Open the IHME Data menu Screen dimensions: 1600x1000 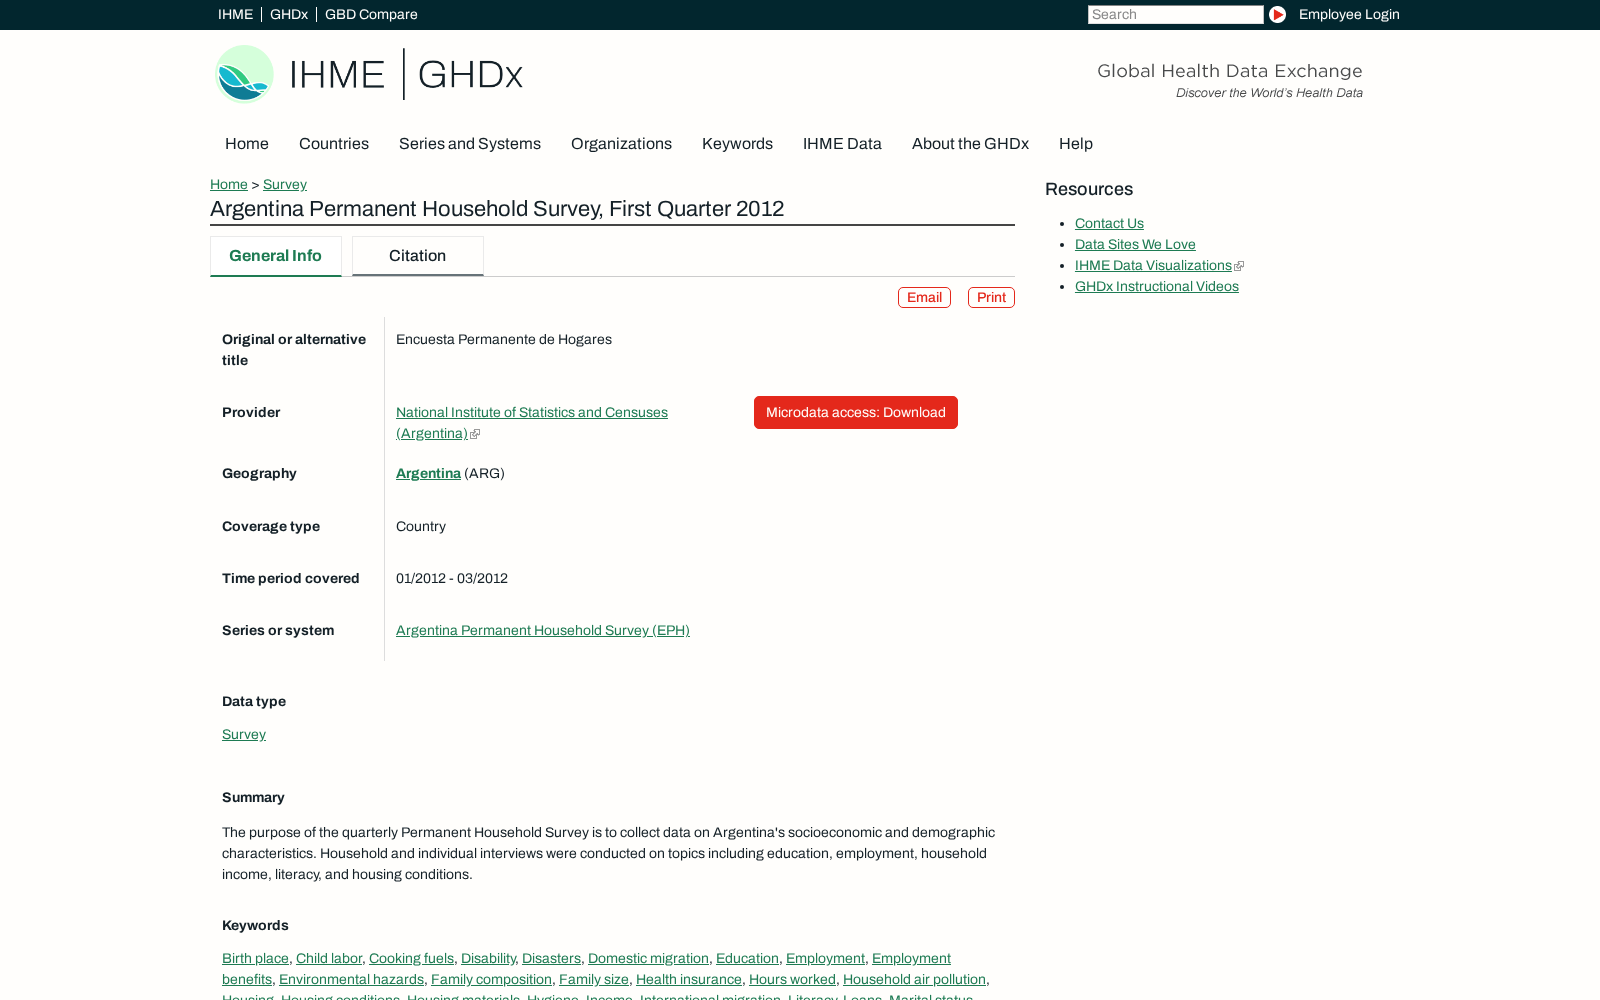(x=842, y=144)
